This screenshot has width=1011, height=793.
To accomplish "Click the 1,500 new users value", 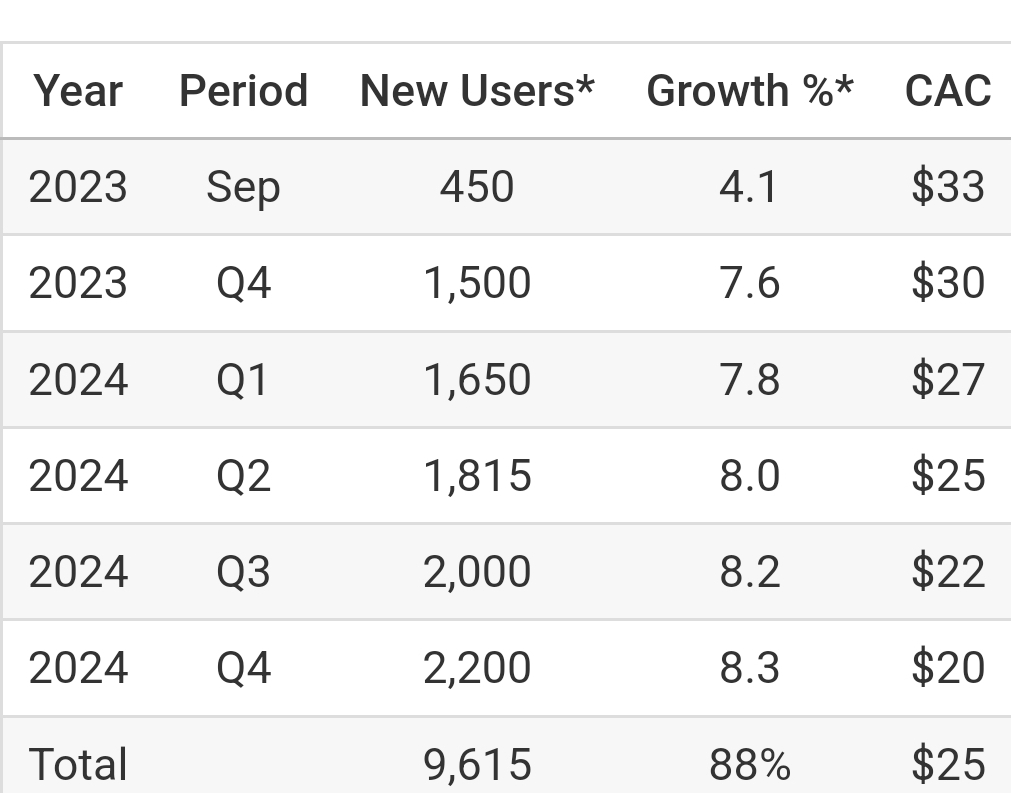I will pos(477,283).
